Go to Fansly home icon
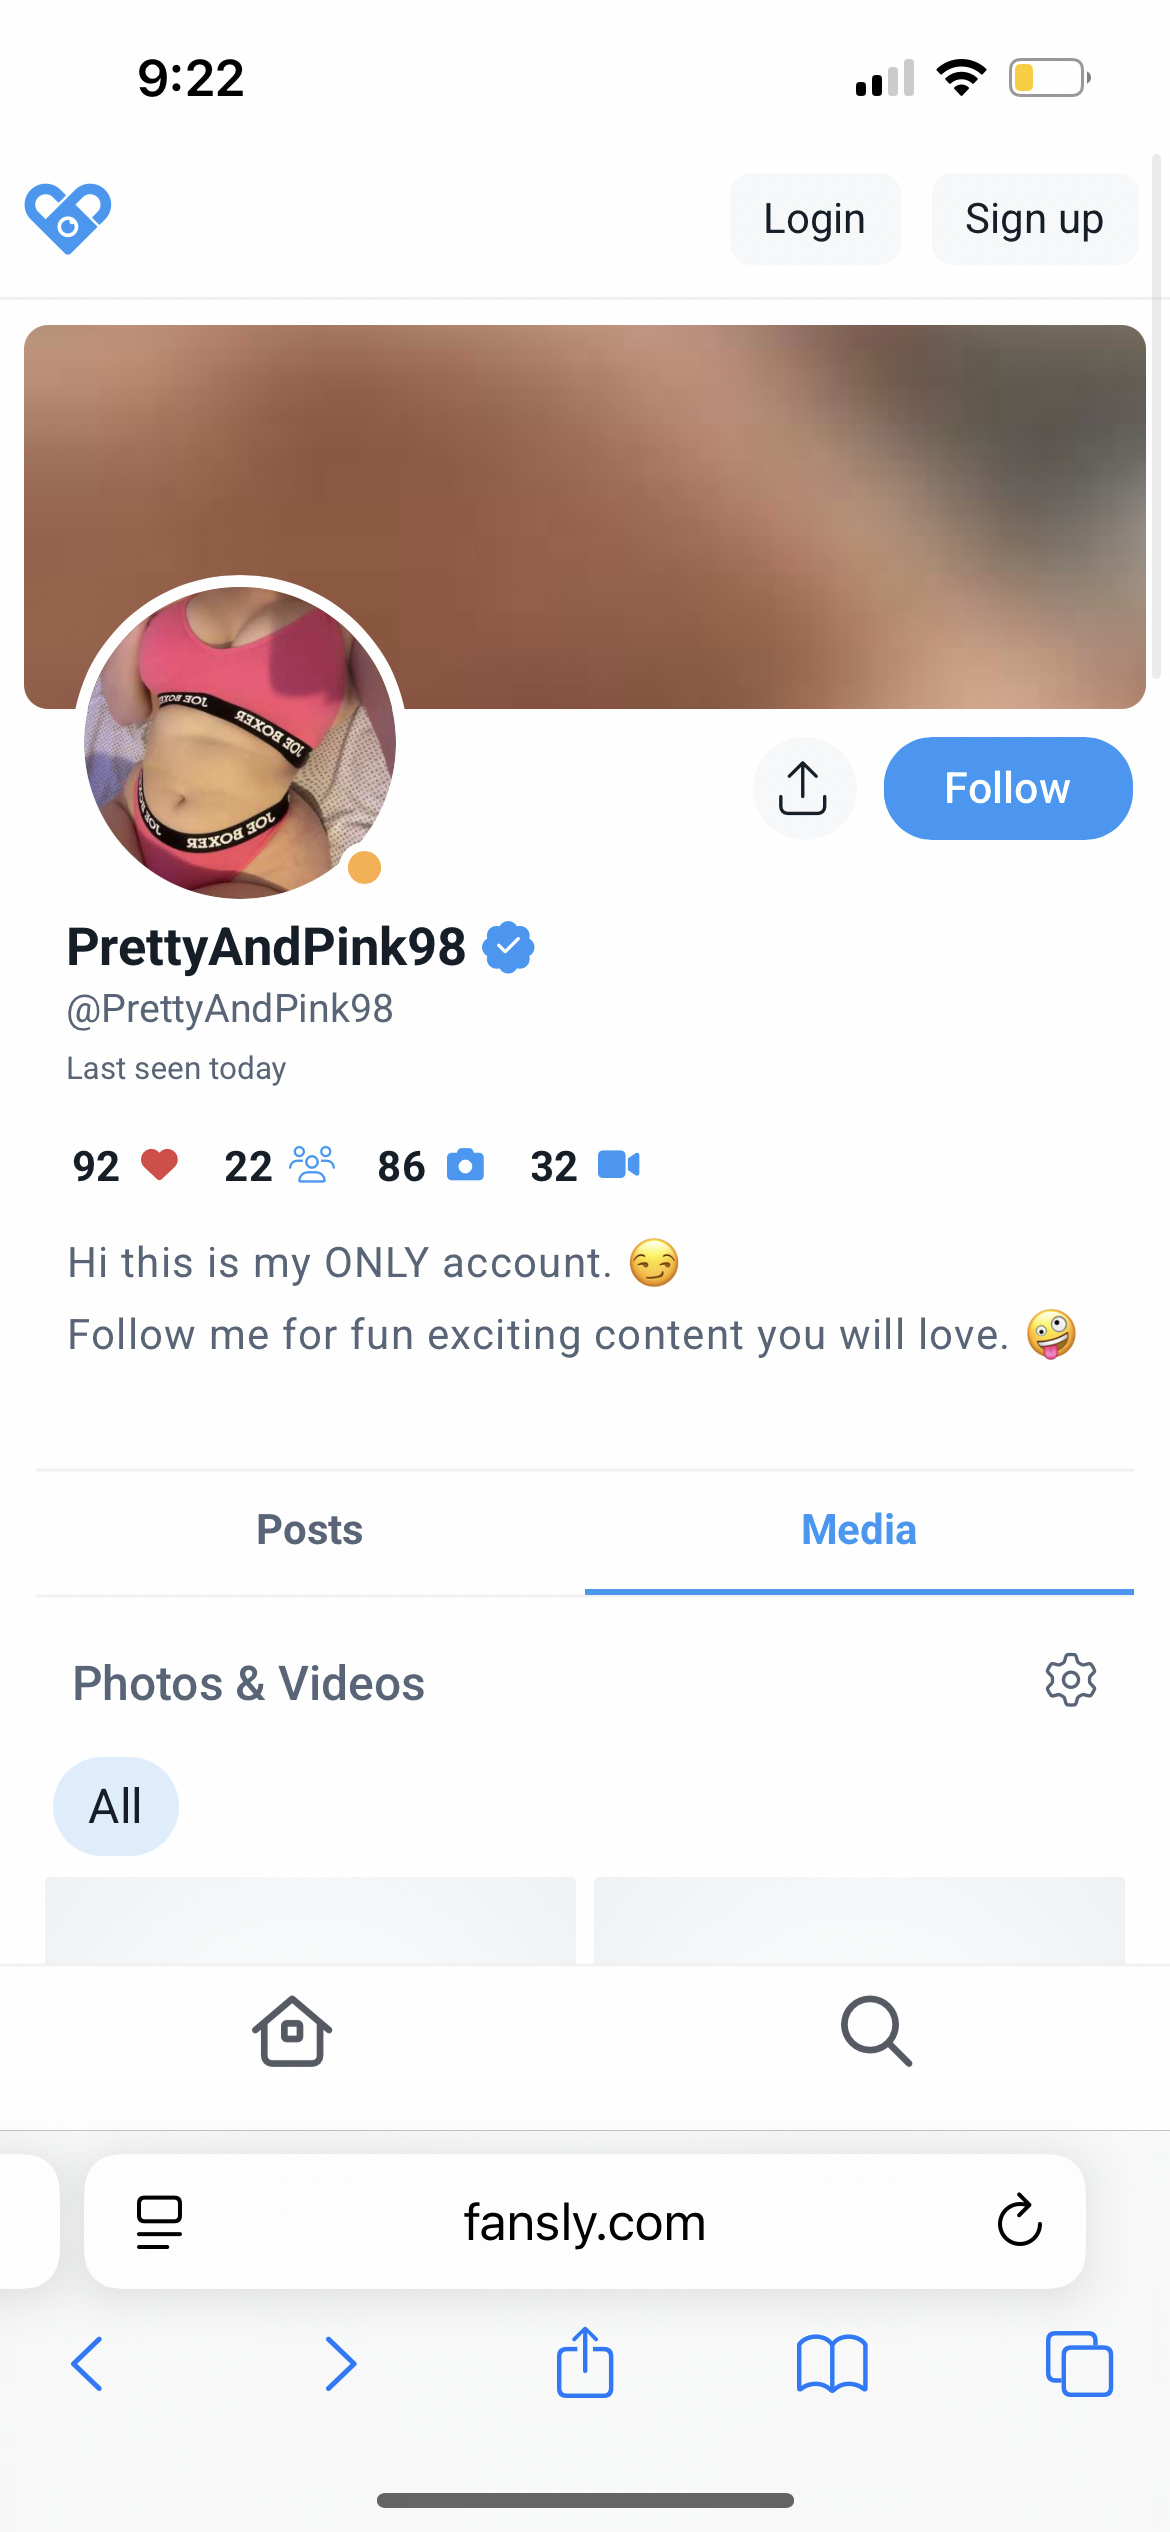The width and height of the screenshot is (1170, 2532). click(x=291, y=2031)
